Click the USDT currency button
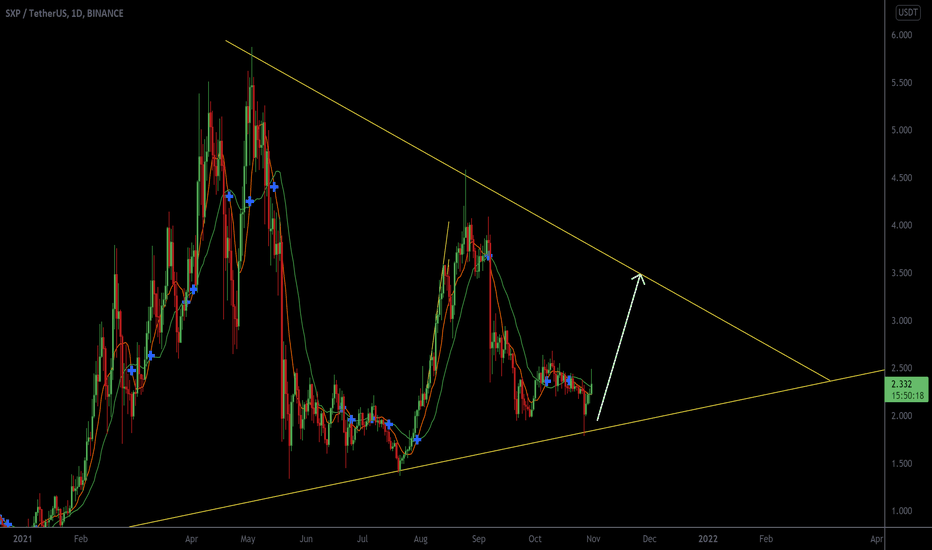Viewport: 932px width, 550px height. (x=908, y=12)
